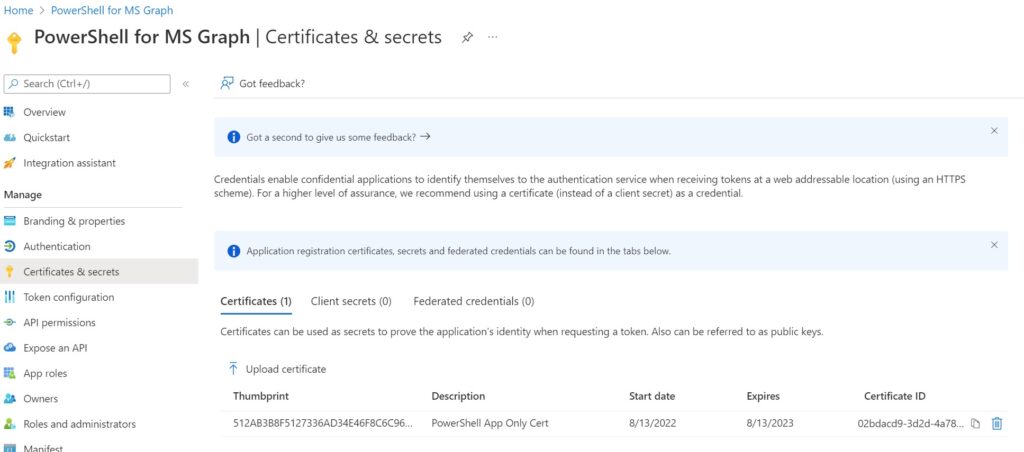The image size is (1024, 452).
Task: Click the Expose an API cloud icon
Action: (9, 348)
